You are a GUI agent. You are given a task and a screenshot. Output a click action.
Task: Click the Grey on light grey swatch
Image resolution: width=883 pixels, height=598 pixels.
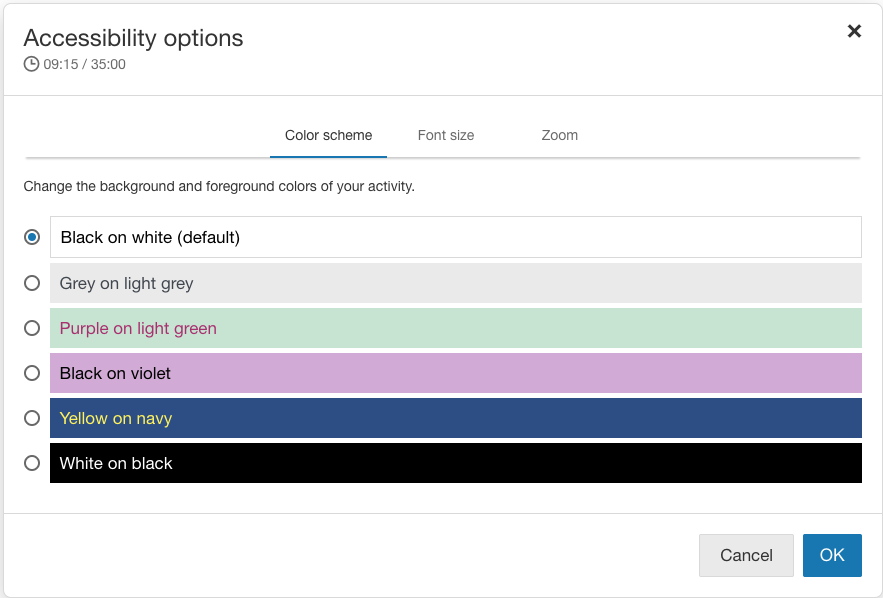pos(455,283)
